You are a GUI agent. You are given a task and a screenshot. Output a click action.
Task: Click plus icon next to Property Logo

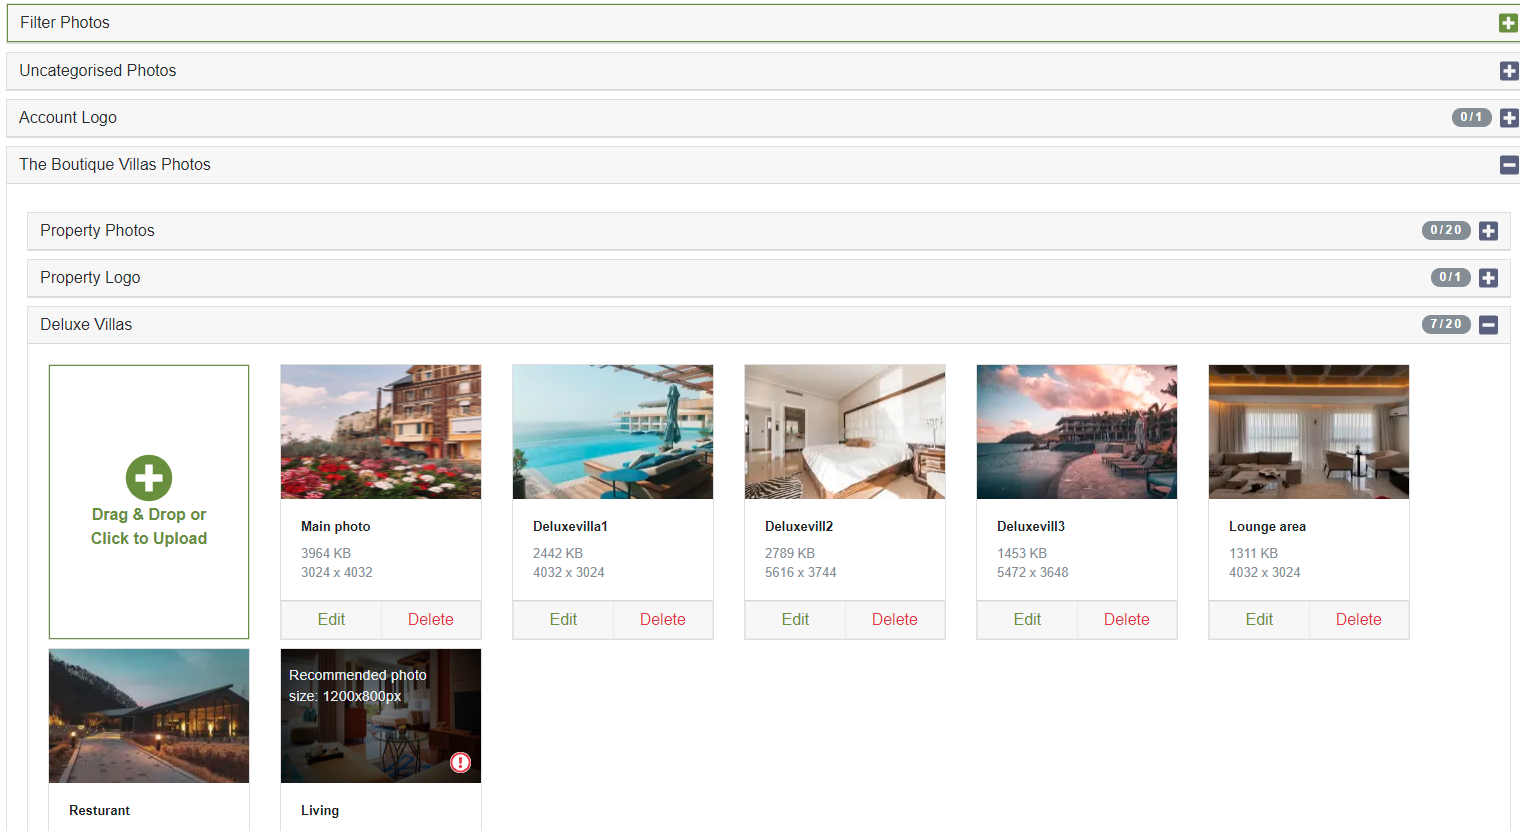1488,277
